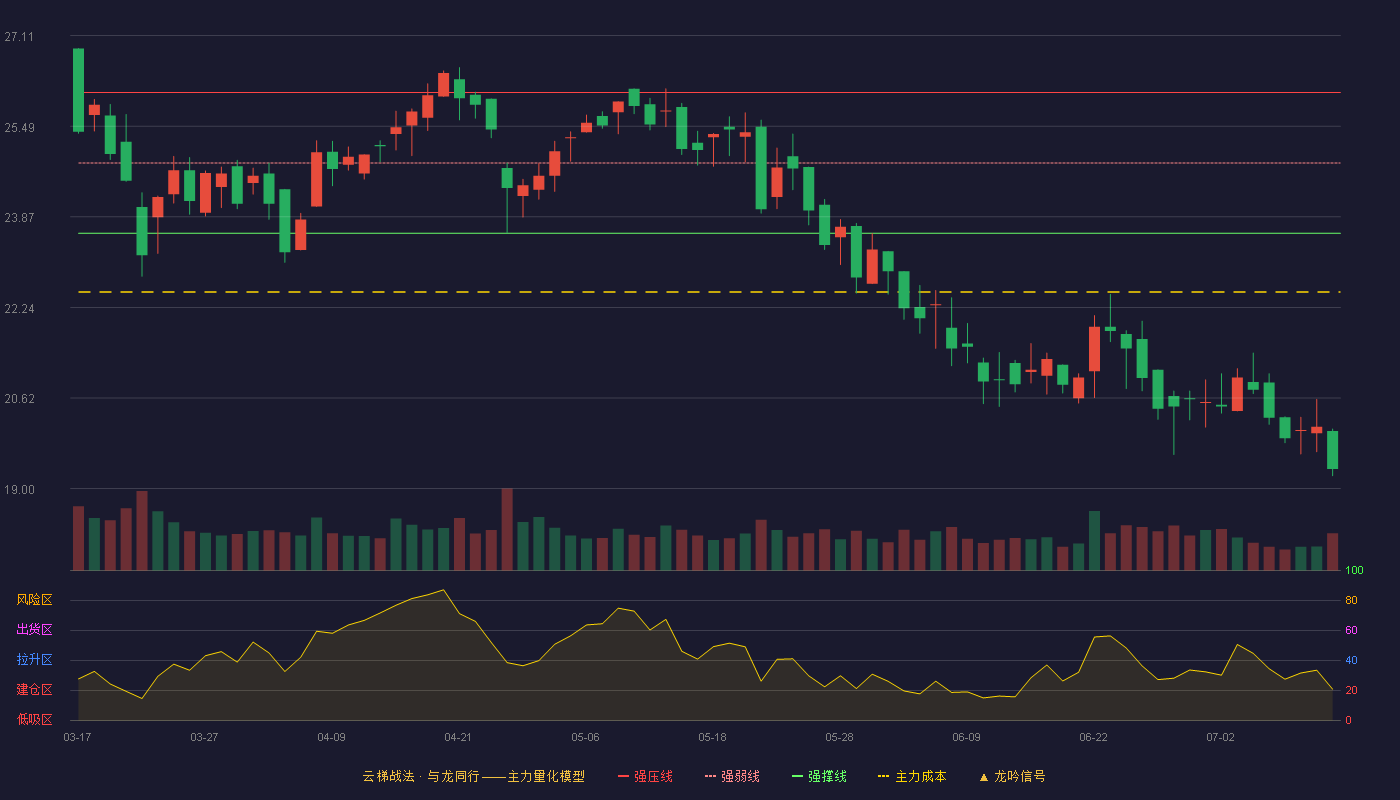Click the 低吸区 zone label

34,720
